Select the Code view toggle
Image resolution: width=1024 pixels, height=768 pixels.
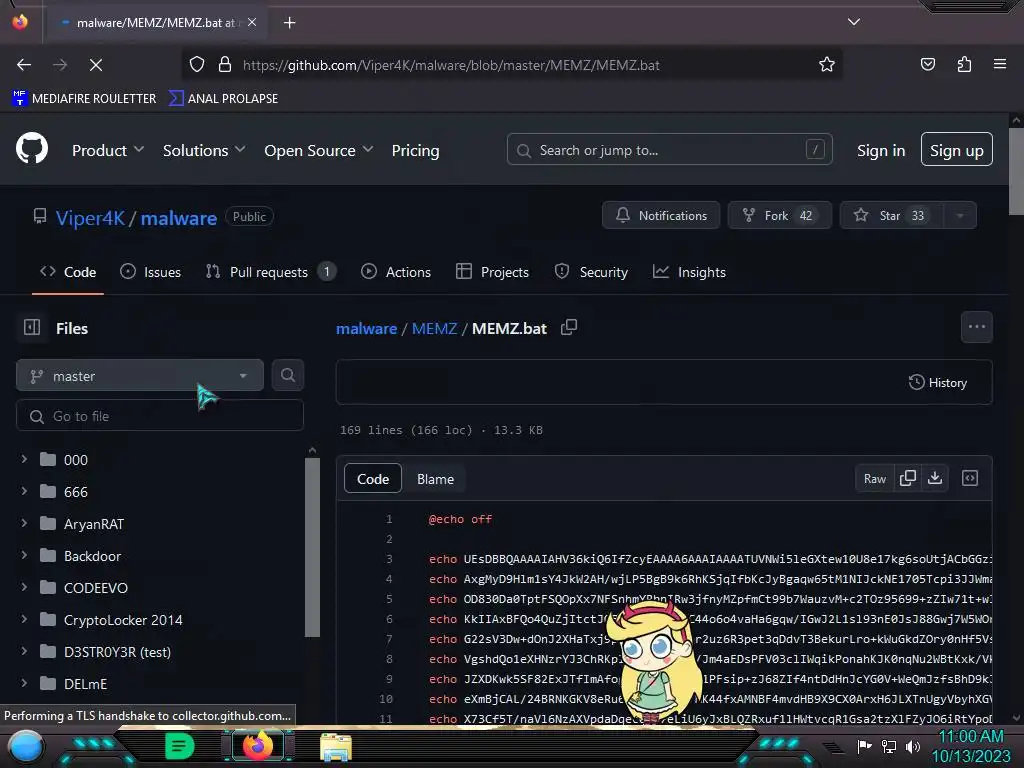(x=373, y=479)
